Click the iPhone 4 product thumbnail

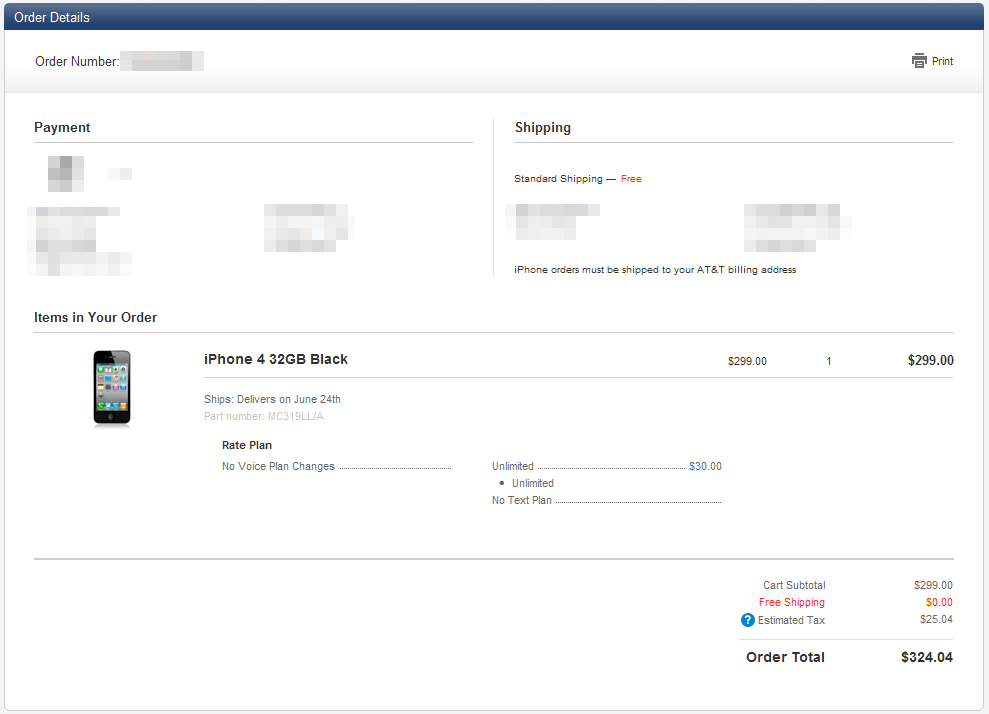[x=112, y=388]
